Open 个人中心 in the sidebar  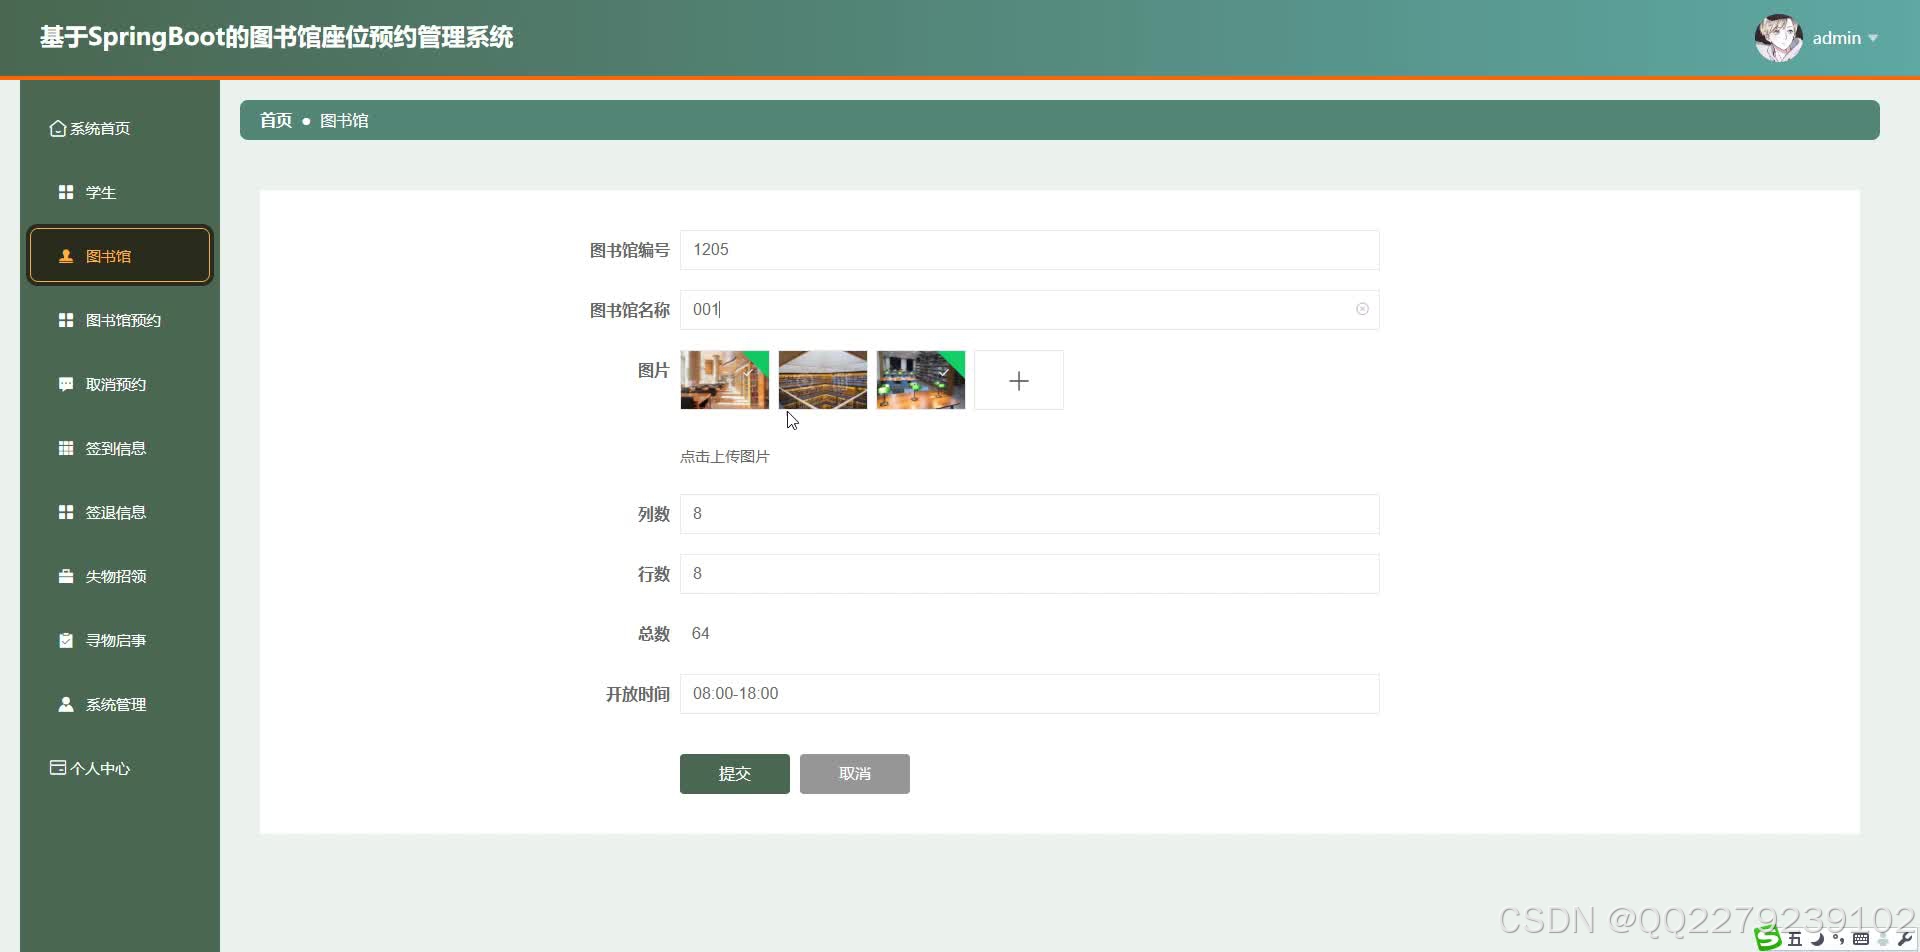click(x=120, y=768)
